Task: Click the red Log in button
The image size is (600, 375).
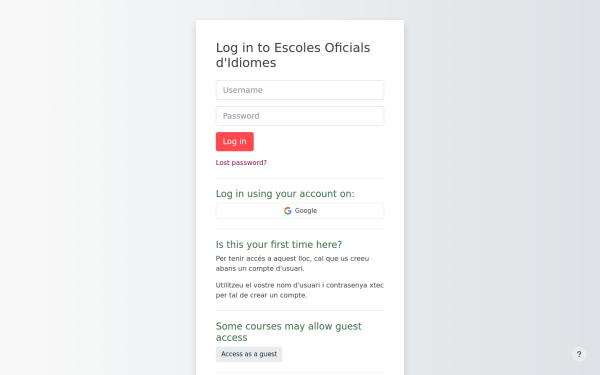Action: click(x=235, y=142)
